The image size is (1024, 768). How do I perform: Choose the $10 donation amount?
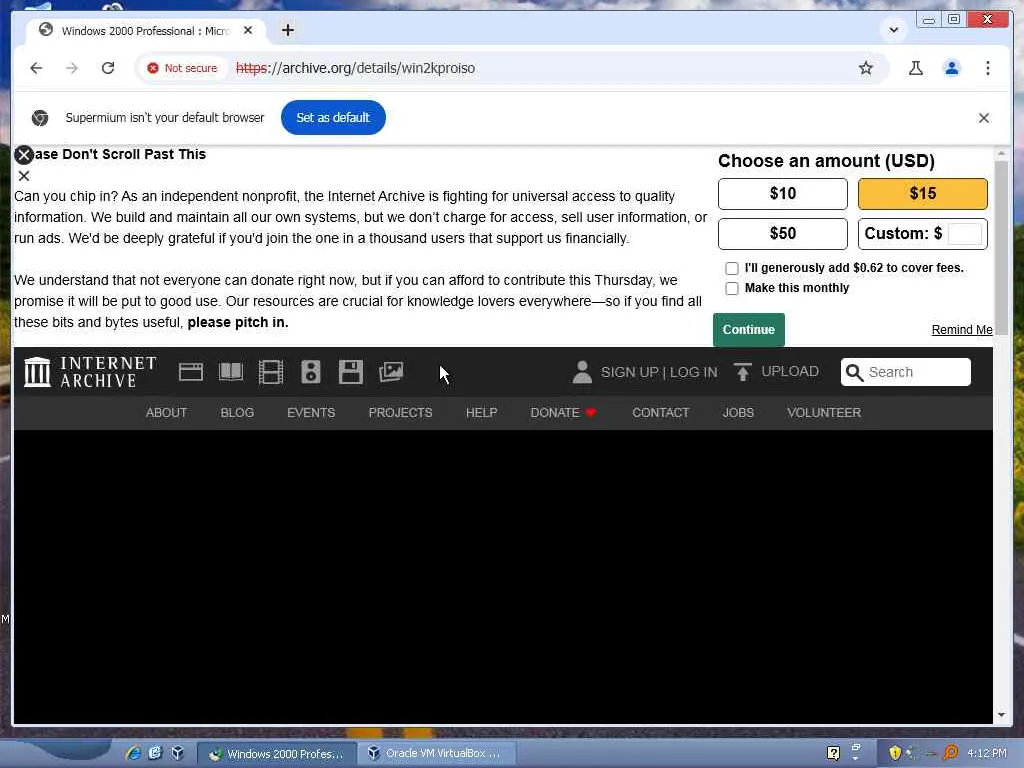[782, 193]
